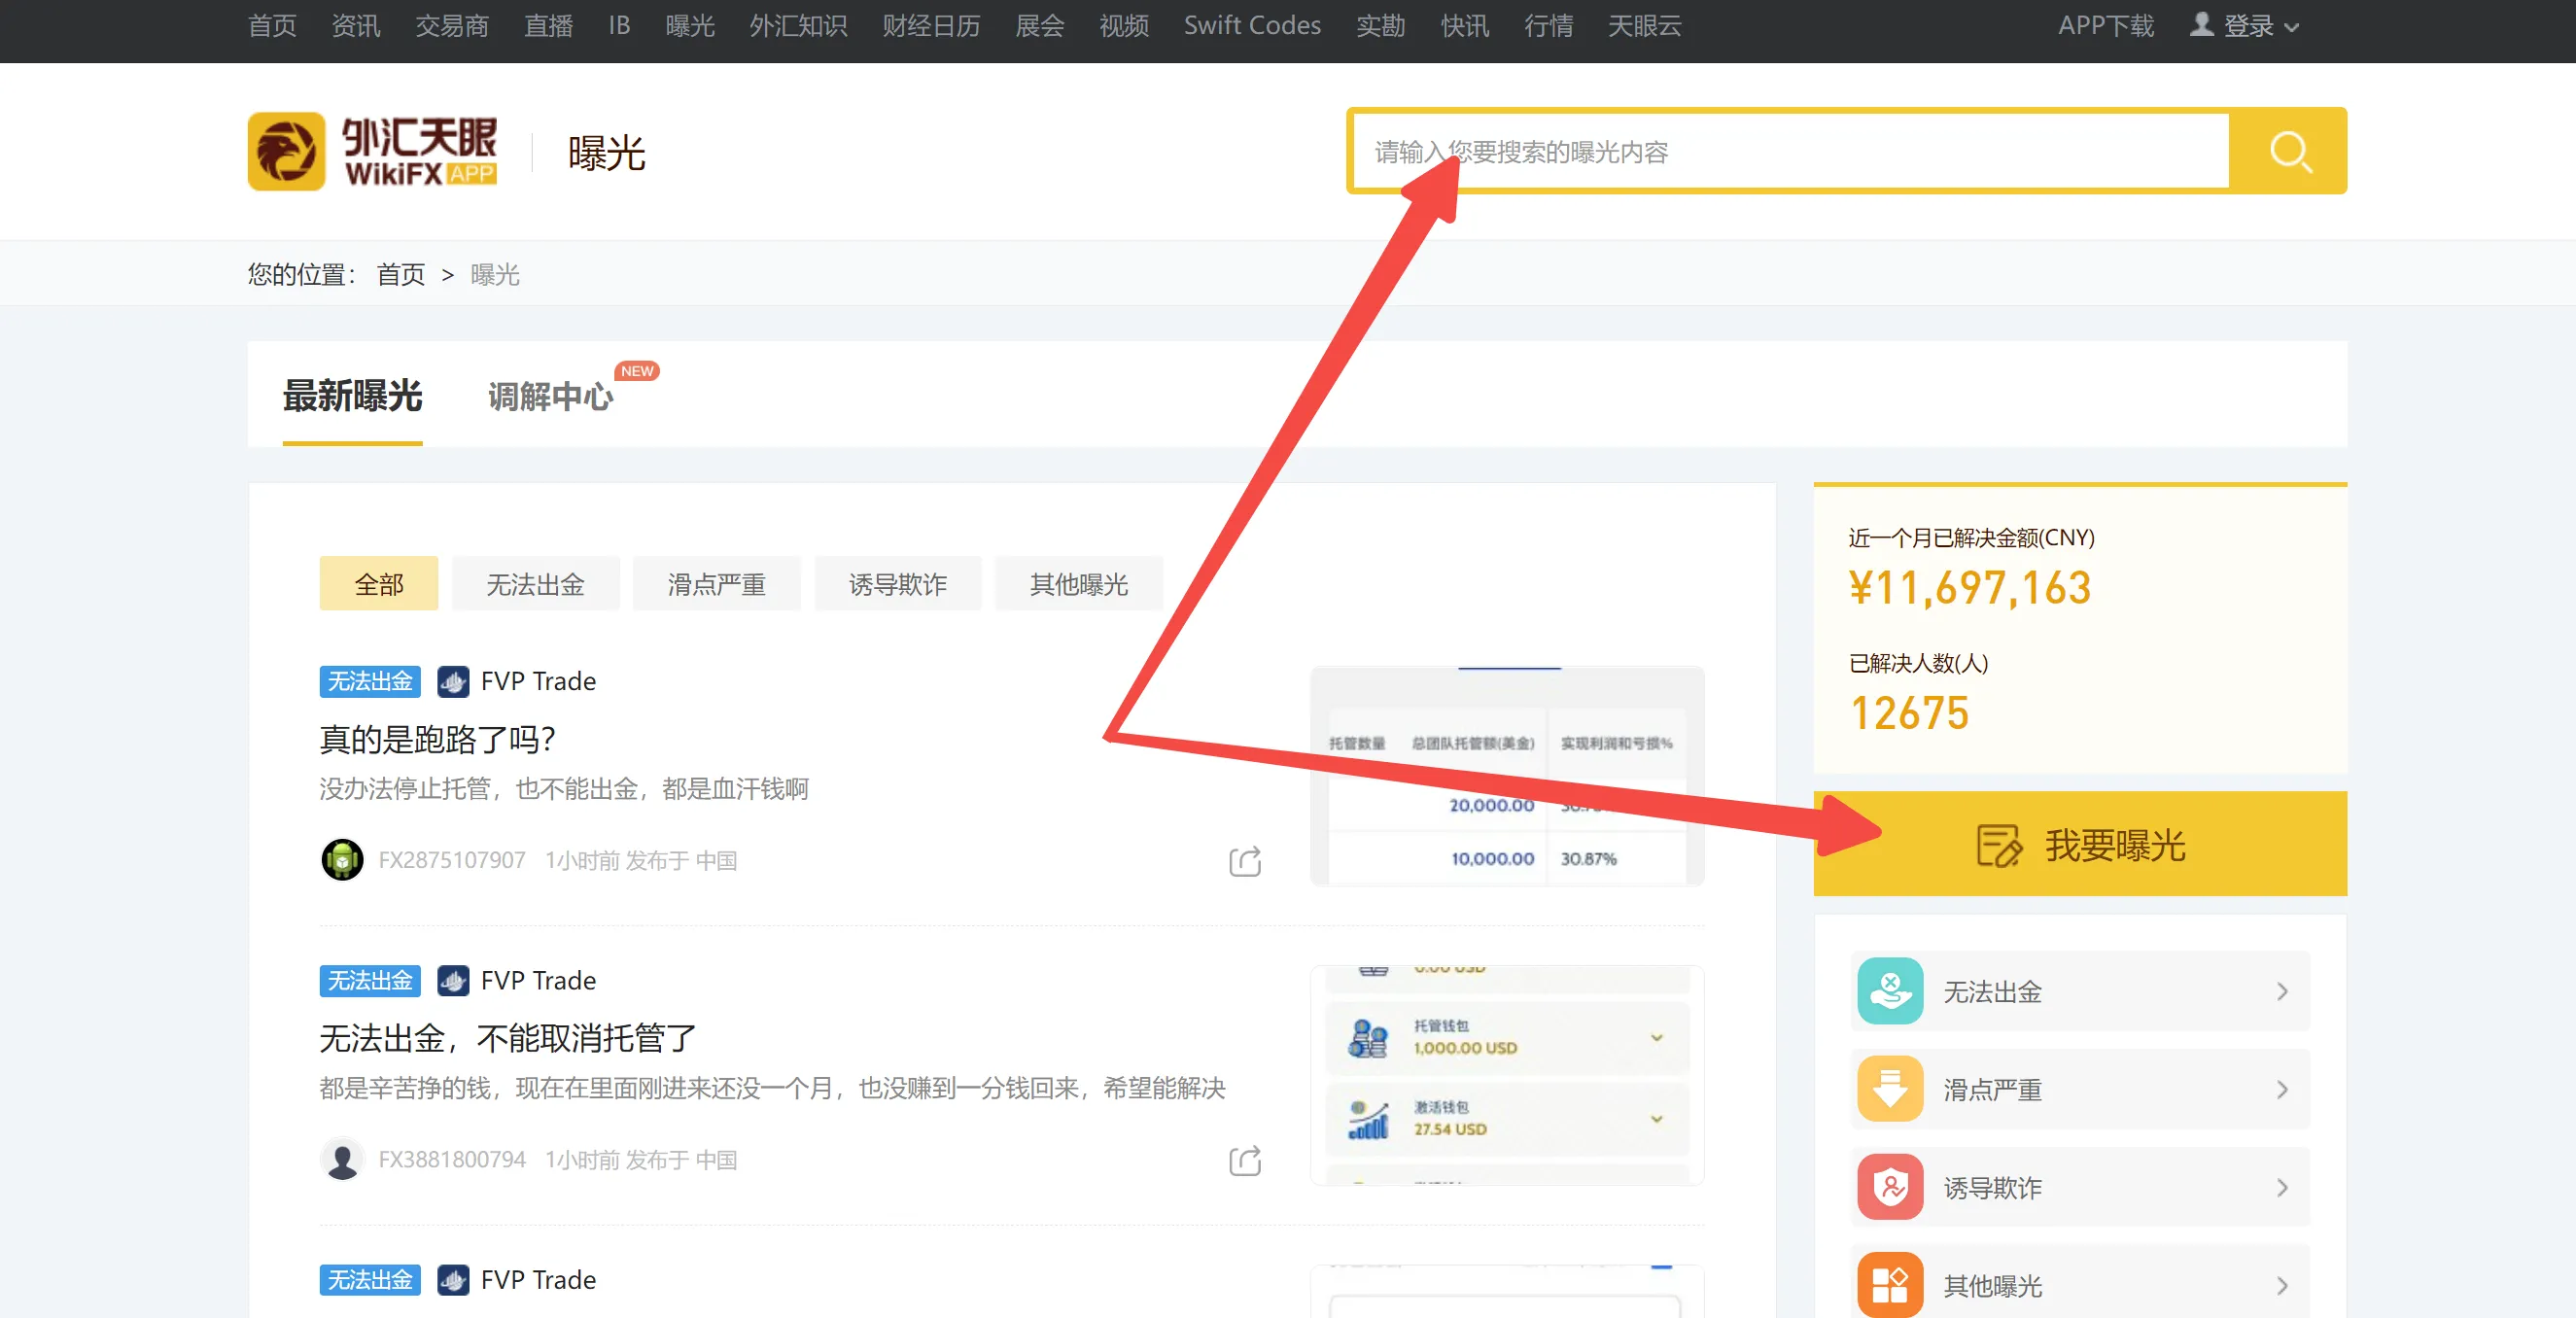Expand the 登录 dropdown arrow
The height and width of the screenshot is (1318, 2576).
pyautogui.click(x=2293, y=27)
